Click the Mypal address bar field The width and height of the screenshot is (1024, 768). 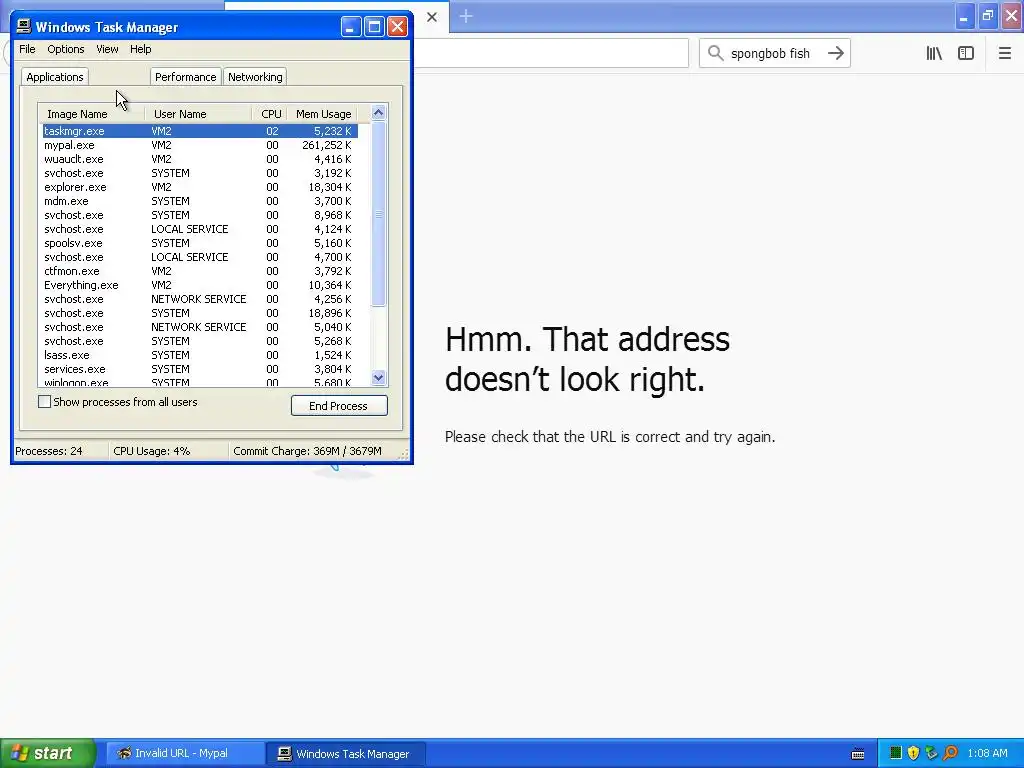tap(551, 54)
